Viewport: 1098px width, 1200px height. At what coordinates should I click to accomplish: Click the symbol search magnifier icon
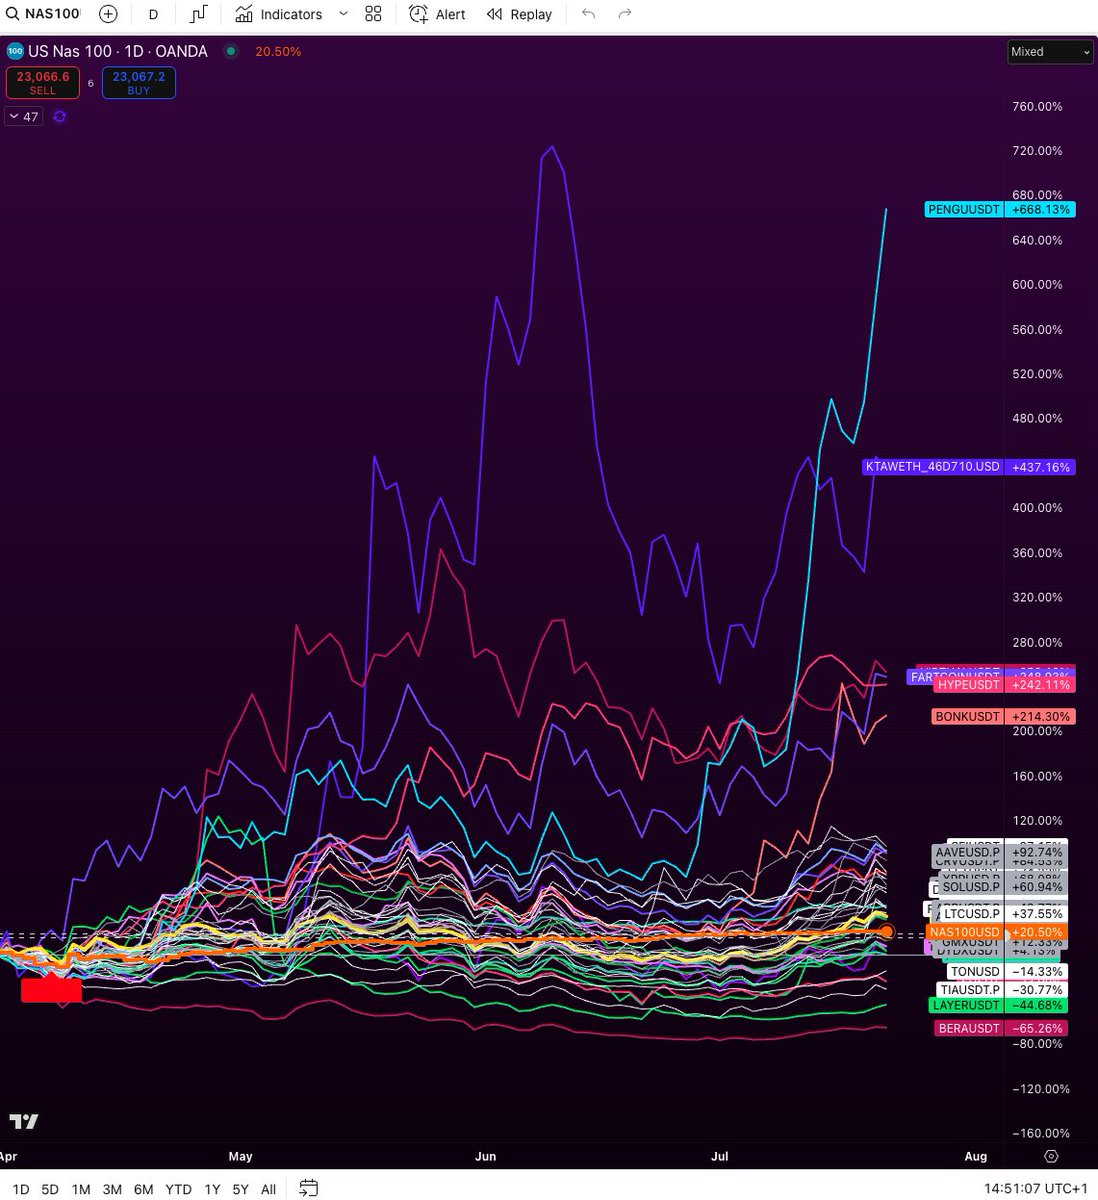[x=12, y=14]
